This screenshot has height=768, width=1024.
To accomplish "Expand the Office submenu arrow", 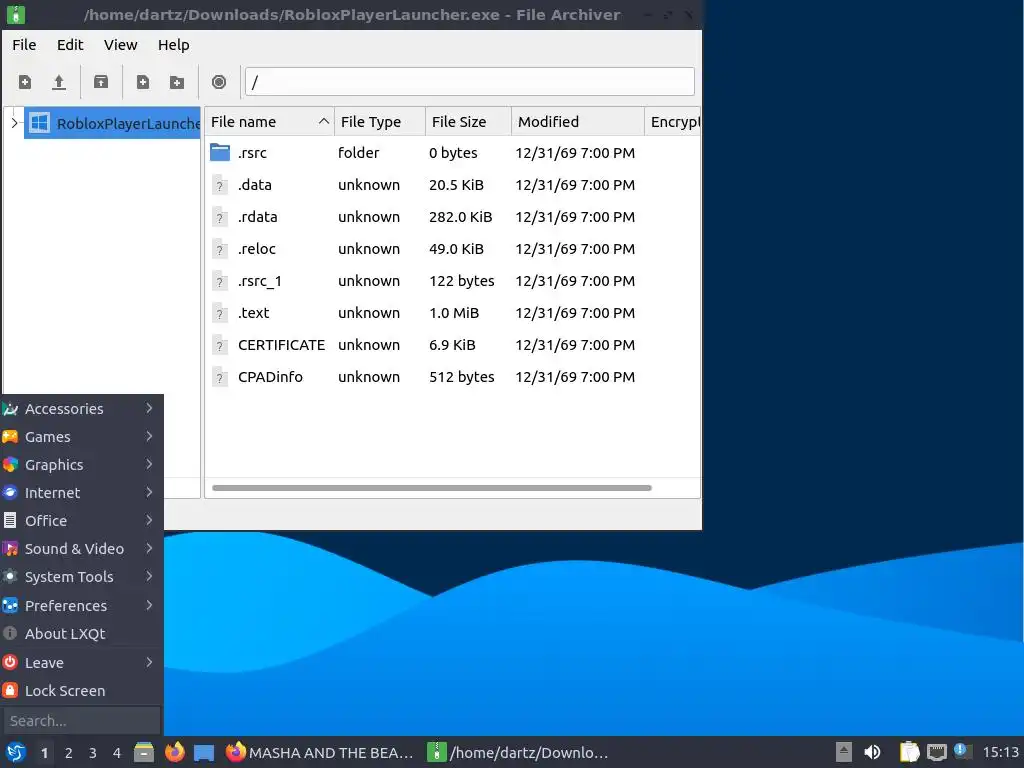I will (149, 520).
